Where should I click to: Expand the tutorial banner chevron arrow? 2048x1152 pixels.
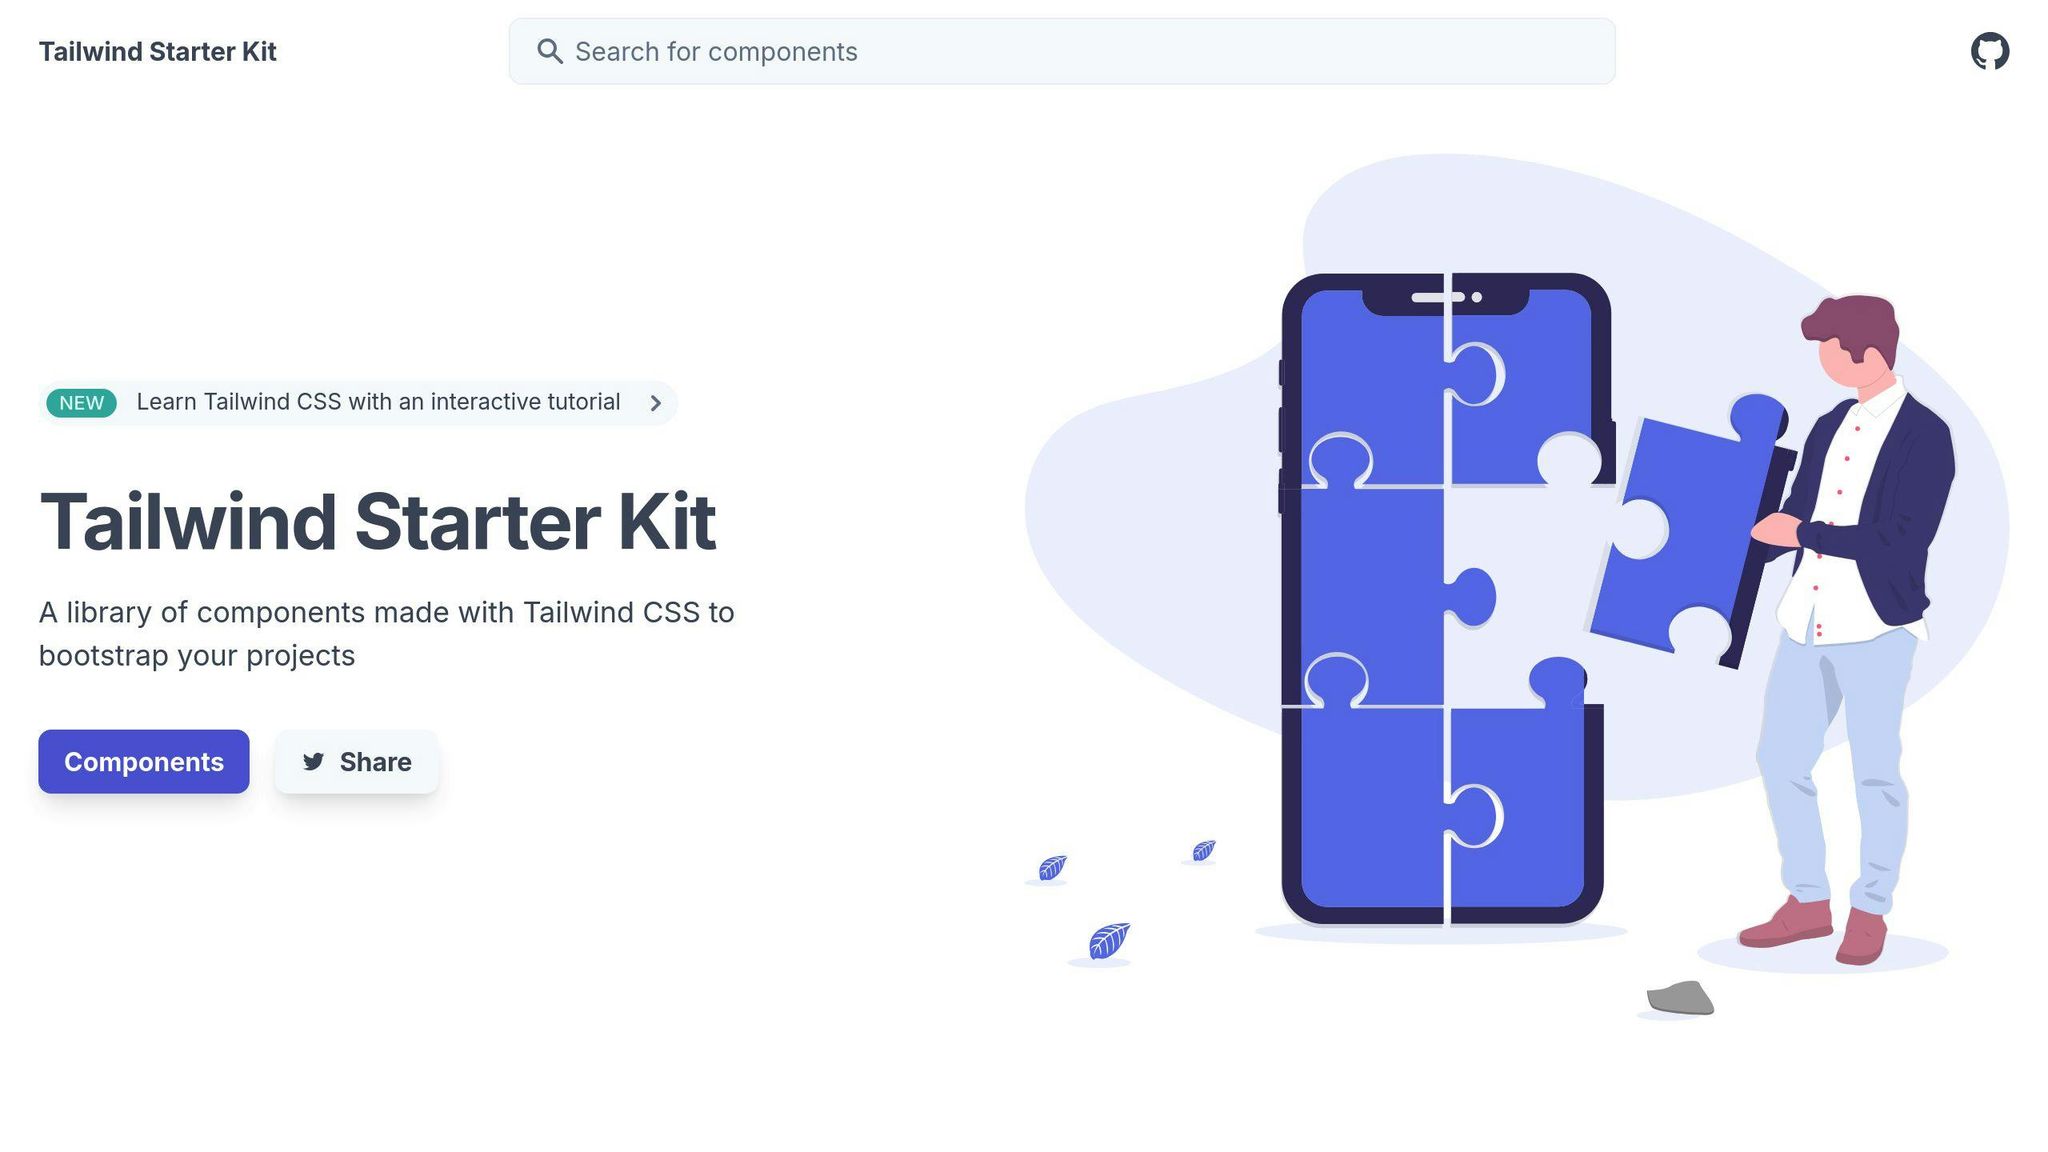tap(656, 403)
